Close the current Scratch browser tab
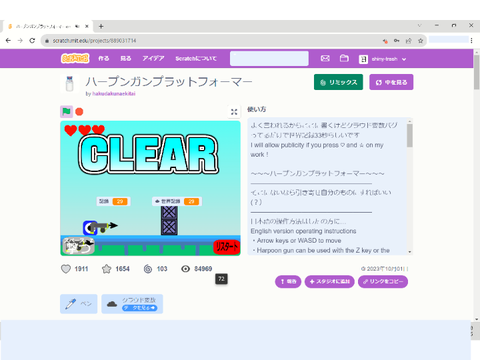480x360 pixels. [x=87, y=26]
